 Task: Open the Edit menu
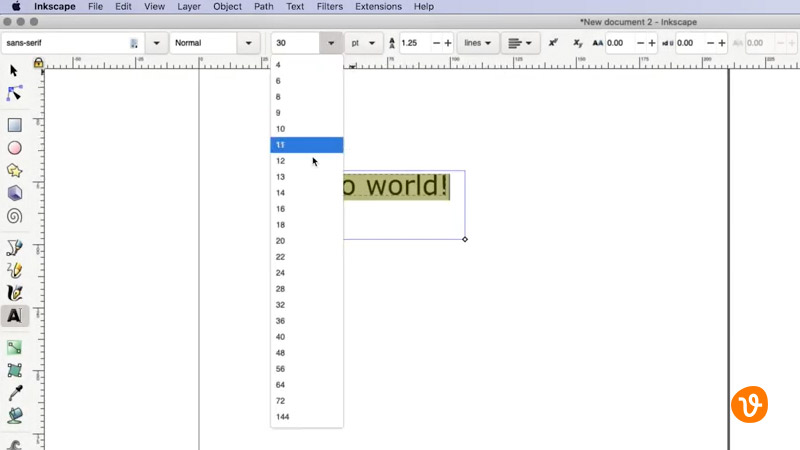coord(123,7)
